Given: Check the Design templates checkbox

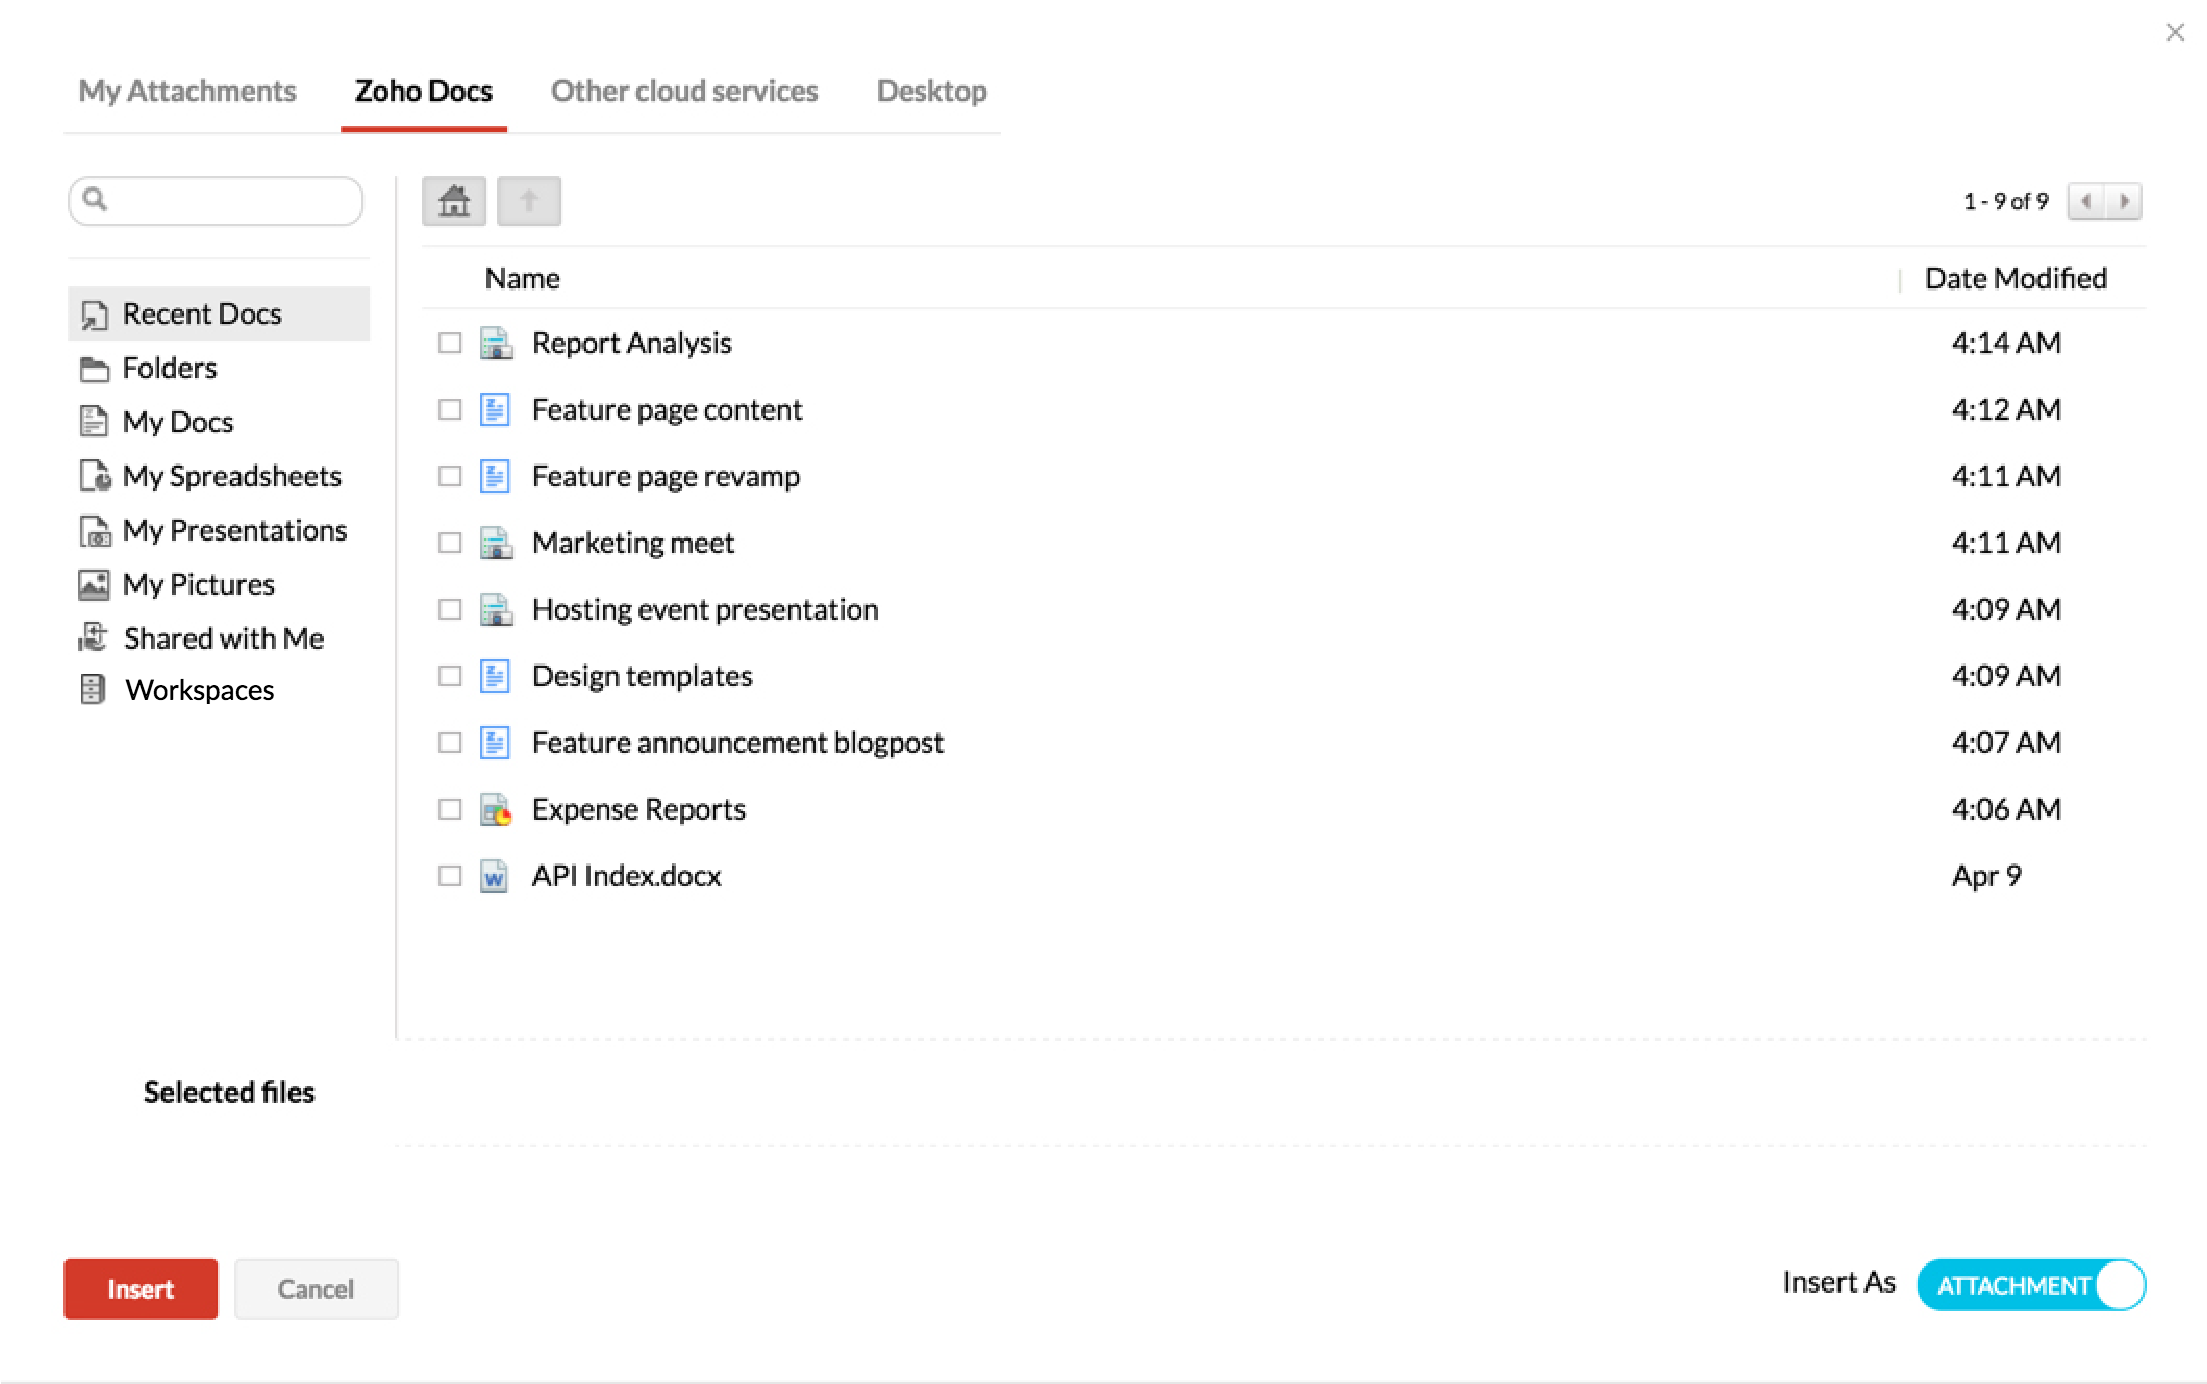Looking at the screenshot, I should coord(450,676).
